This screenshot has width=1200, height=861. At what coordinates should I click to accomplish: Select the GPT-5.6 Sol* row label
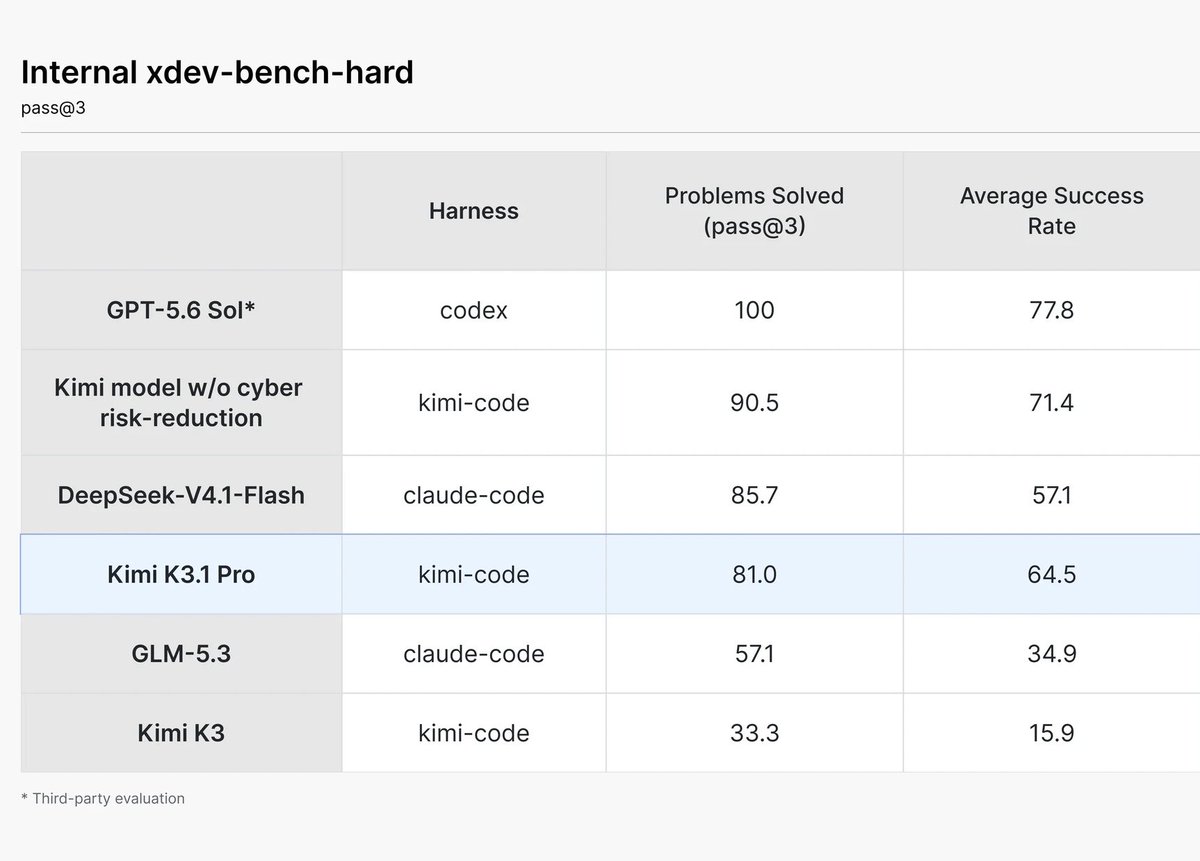point(181,310)
